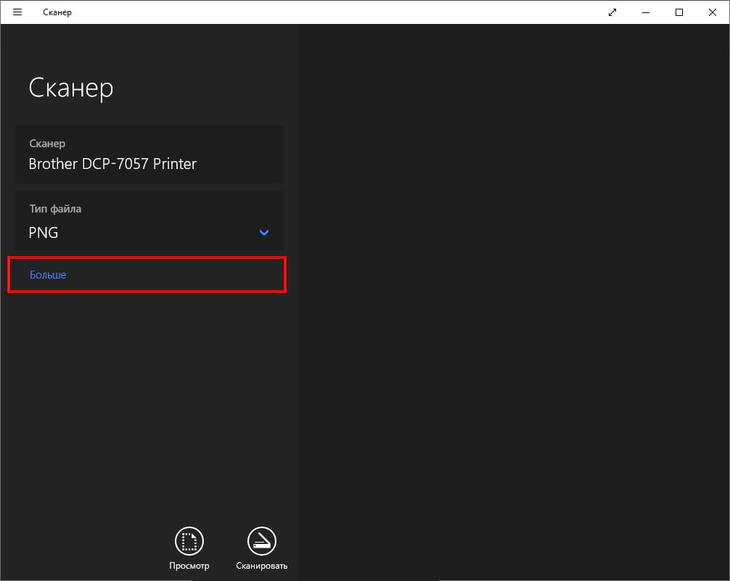Click the Просмотр text label
This screenshot has height=581, width=730.
click(189, 566)
